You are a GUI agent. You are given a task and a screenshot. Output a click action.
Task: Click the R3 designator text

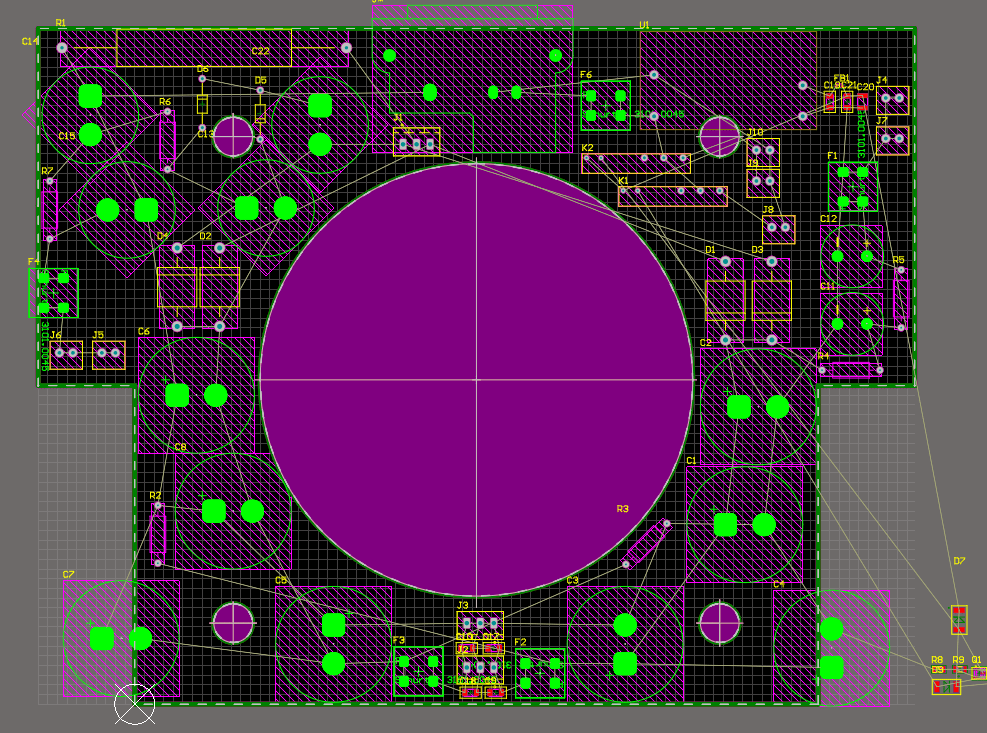(x=623, y=509)
